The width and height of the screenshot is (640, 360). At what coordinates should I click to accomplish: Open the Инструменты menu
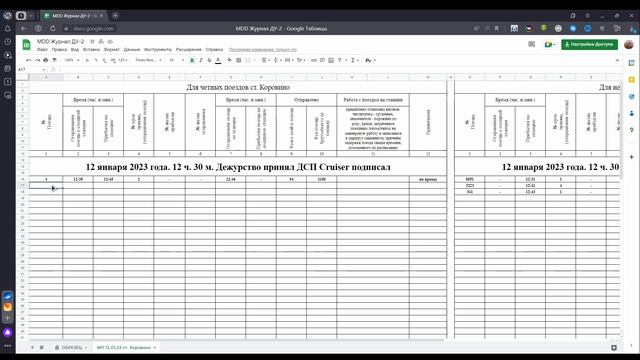[x=158, y=49]
